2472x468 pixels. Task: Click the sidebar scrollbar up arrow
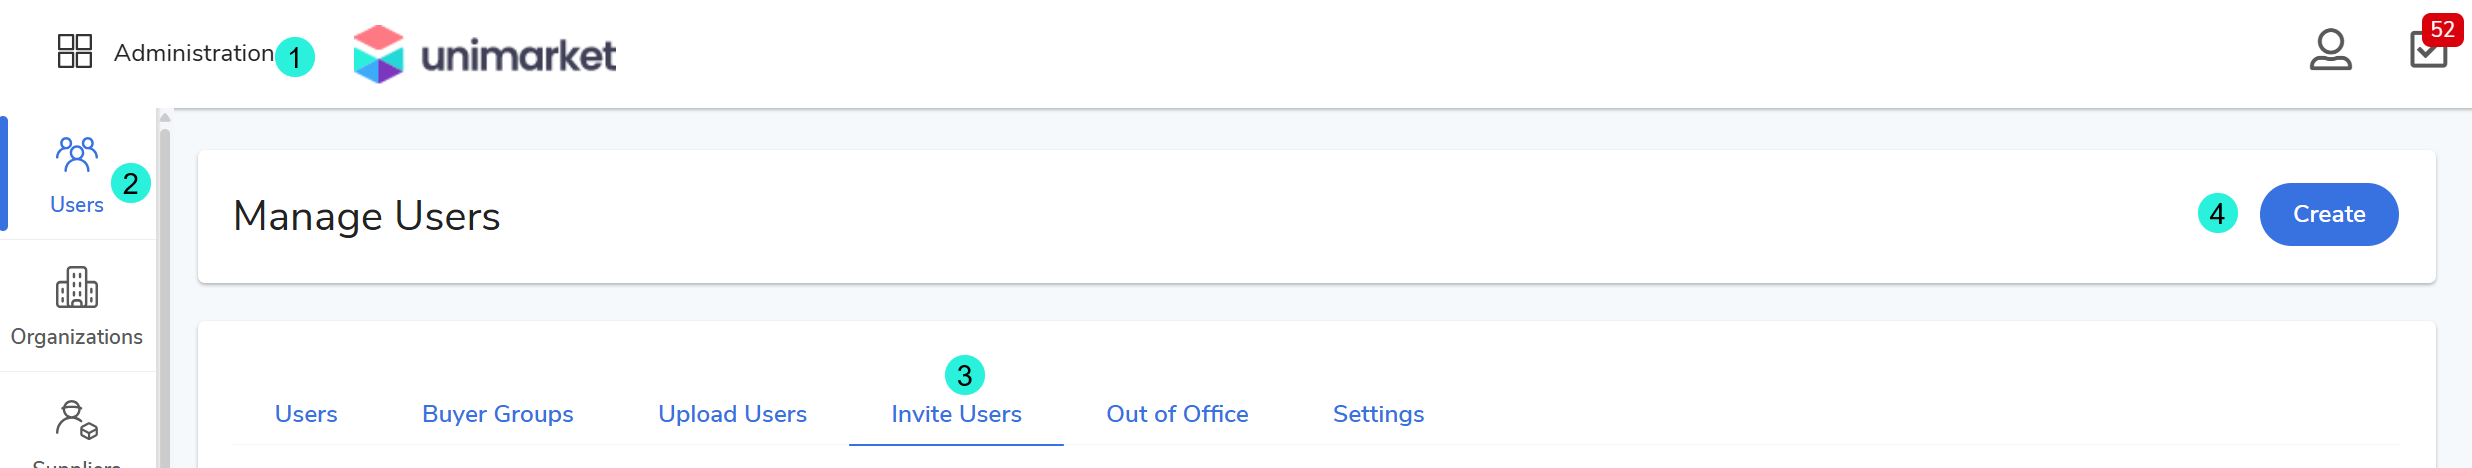tap(165, 118)
